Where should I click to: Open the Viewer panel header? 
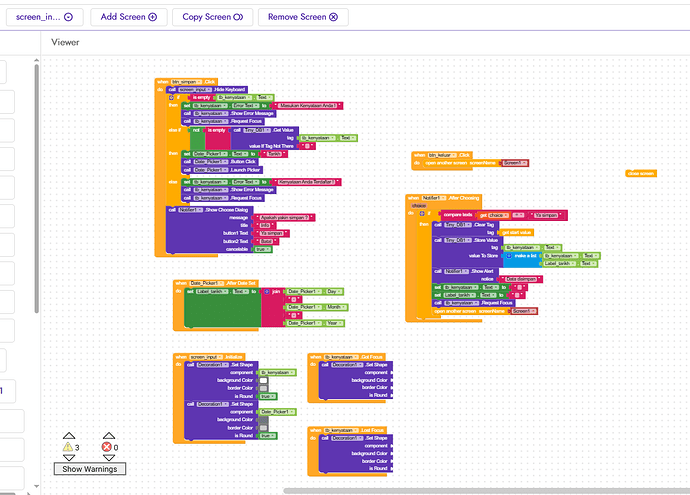(66, 43)
